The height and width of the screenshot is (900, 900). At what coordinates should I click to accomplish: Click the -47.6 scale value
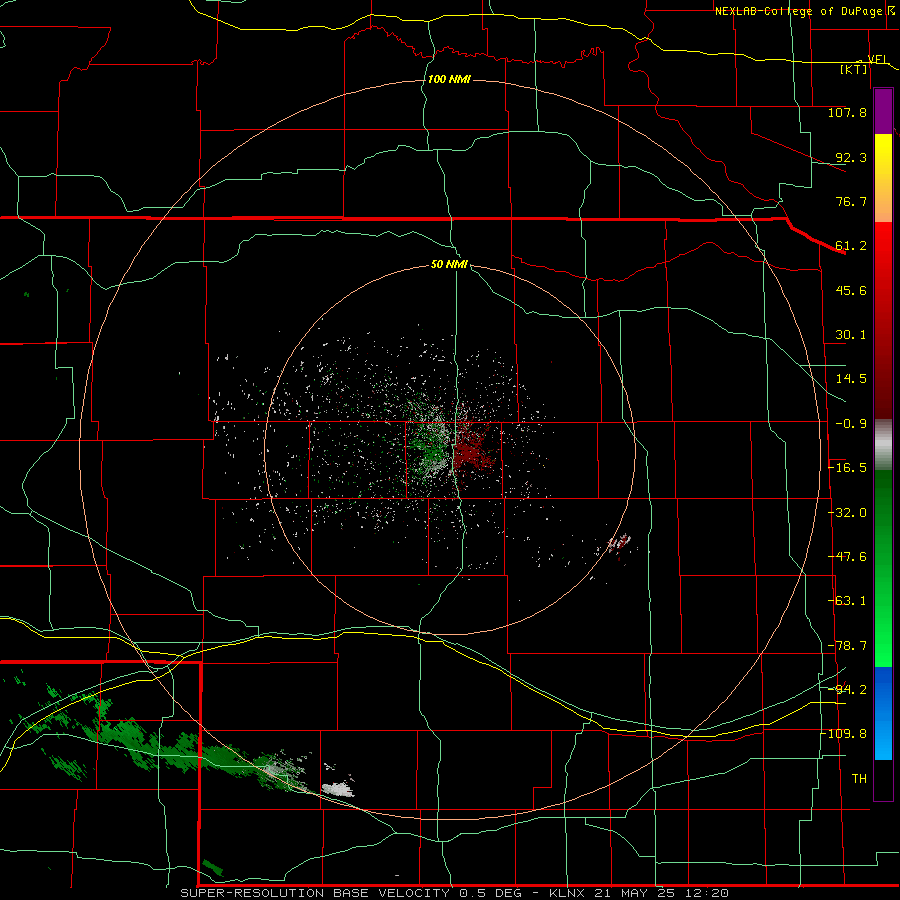[847, 557]
